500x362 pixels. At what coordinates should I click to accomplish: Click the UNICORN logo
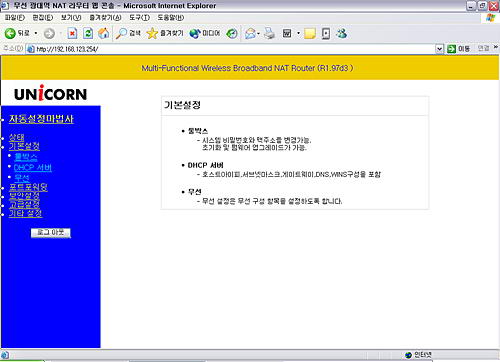coord(51,93)
